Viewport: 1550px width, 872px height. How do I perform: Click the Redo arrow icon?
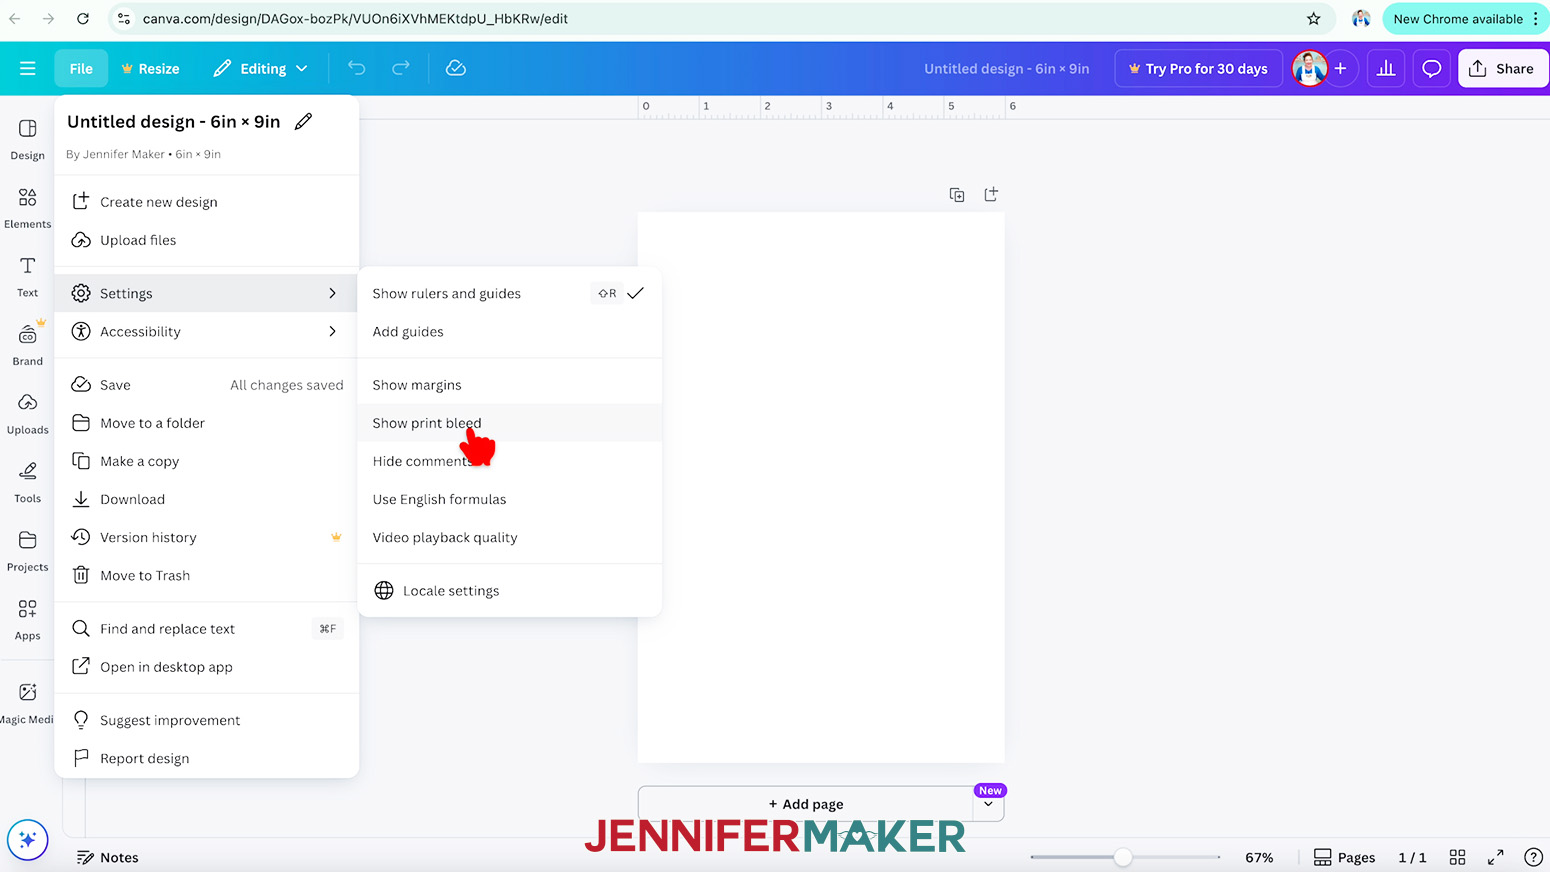click(400, 68)
